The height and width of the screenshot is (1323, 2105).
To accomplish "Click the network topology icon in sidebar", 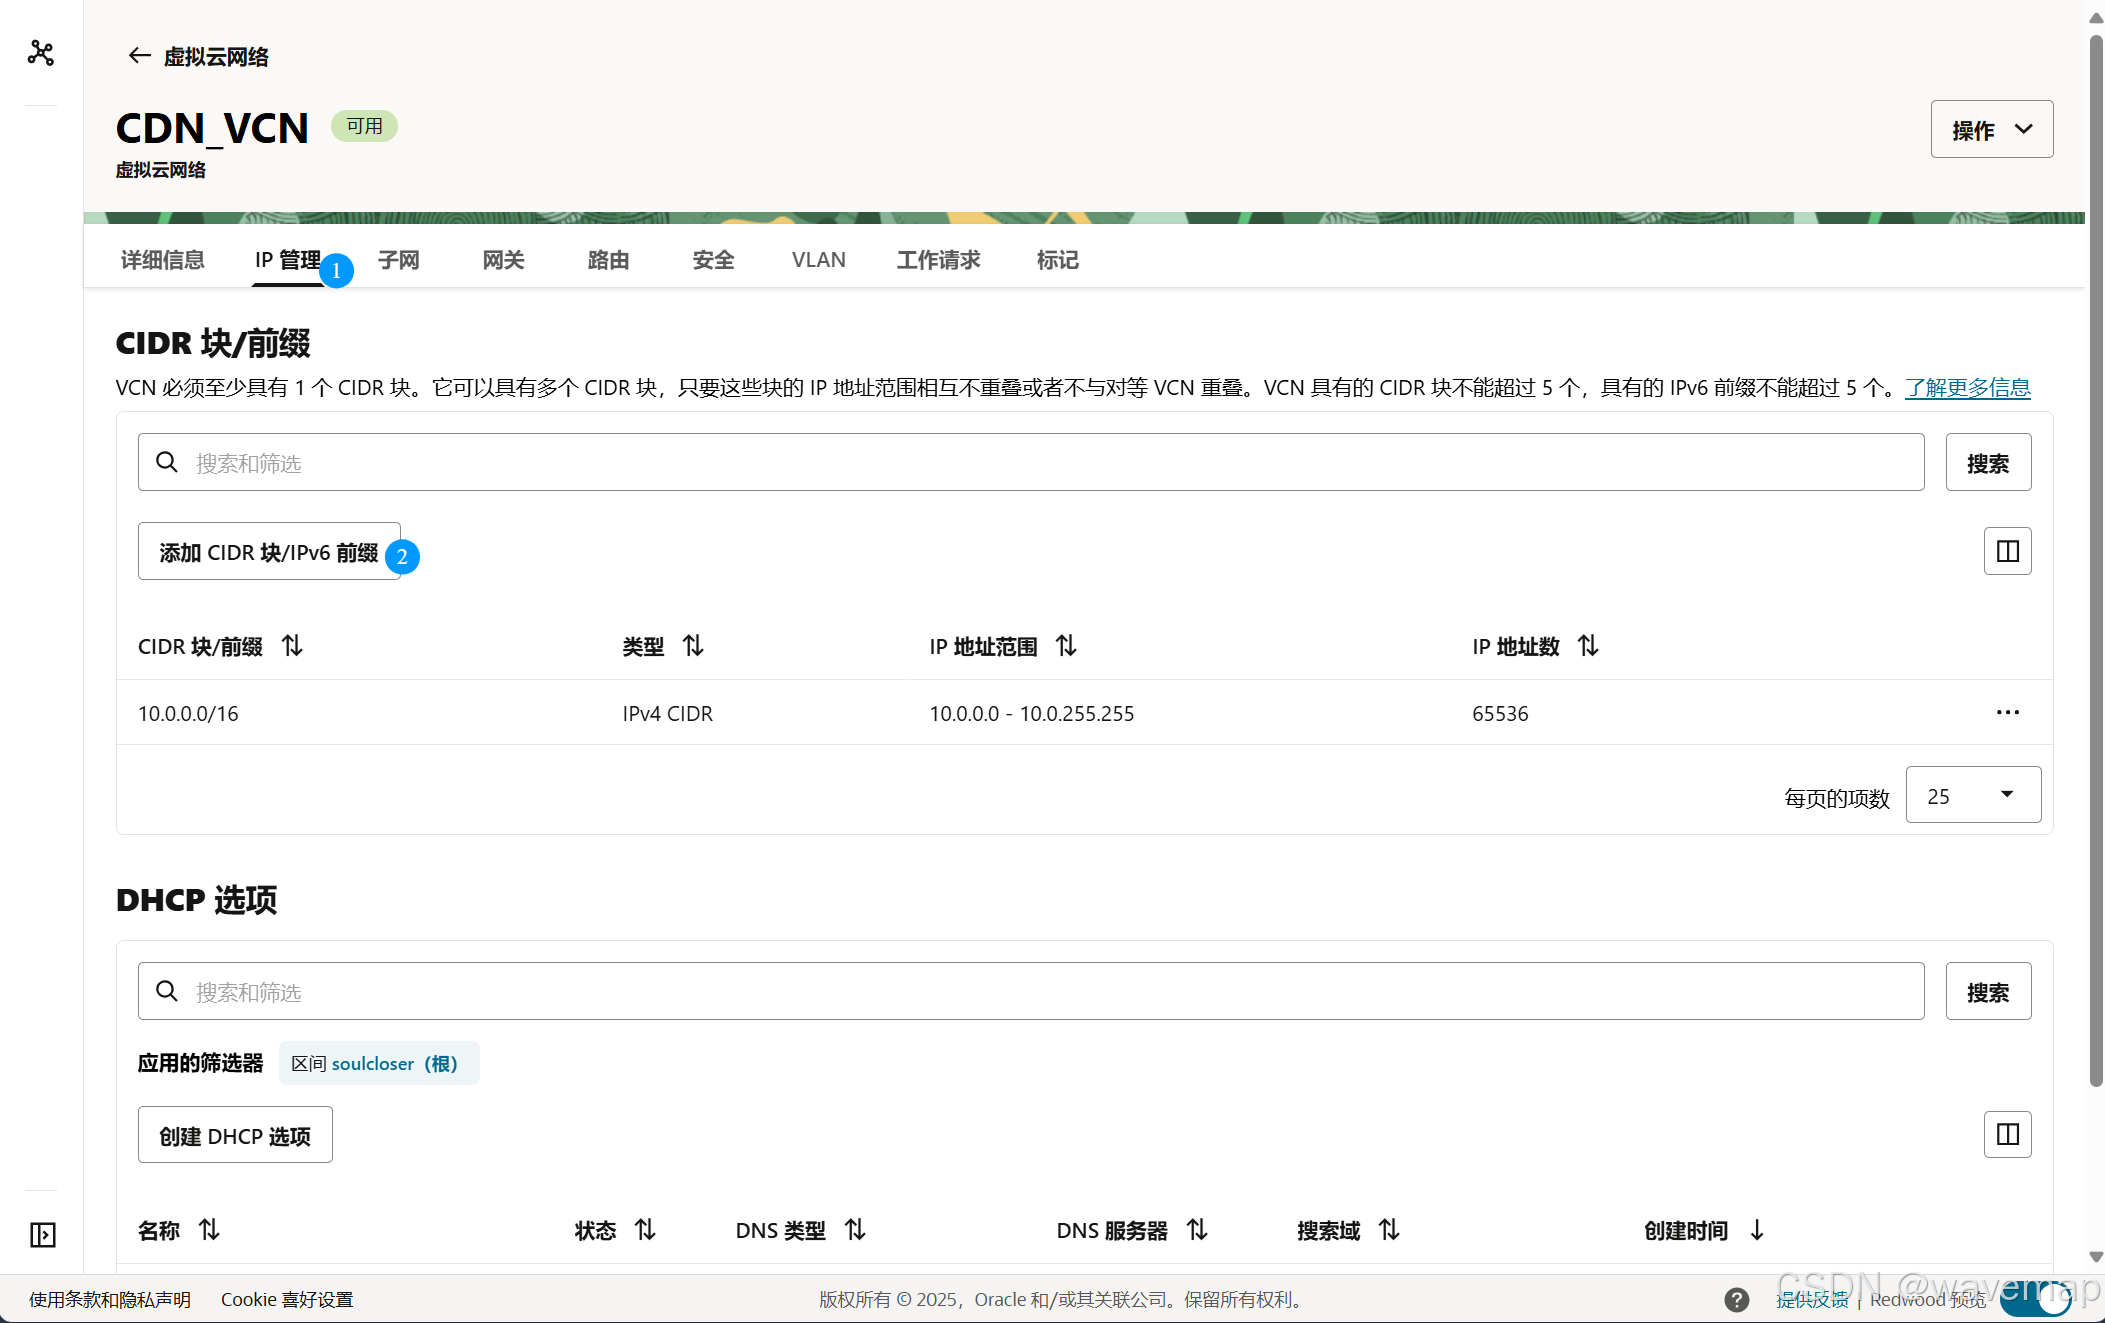I will [41, 52].
